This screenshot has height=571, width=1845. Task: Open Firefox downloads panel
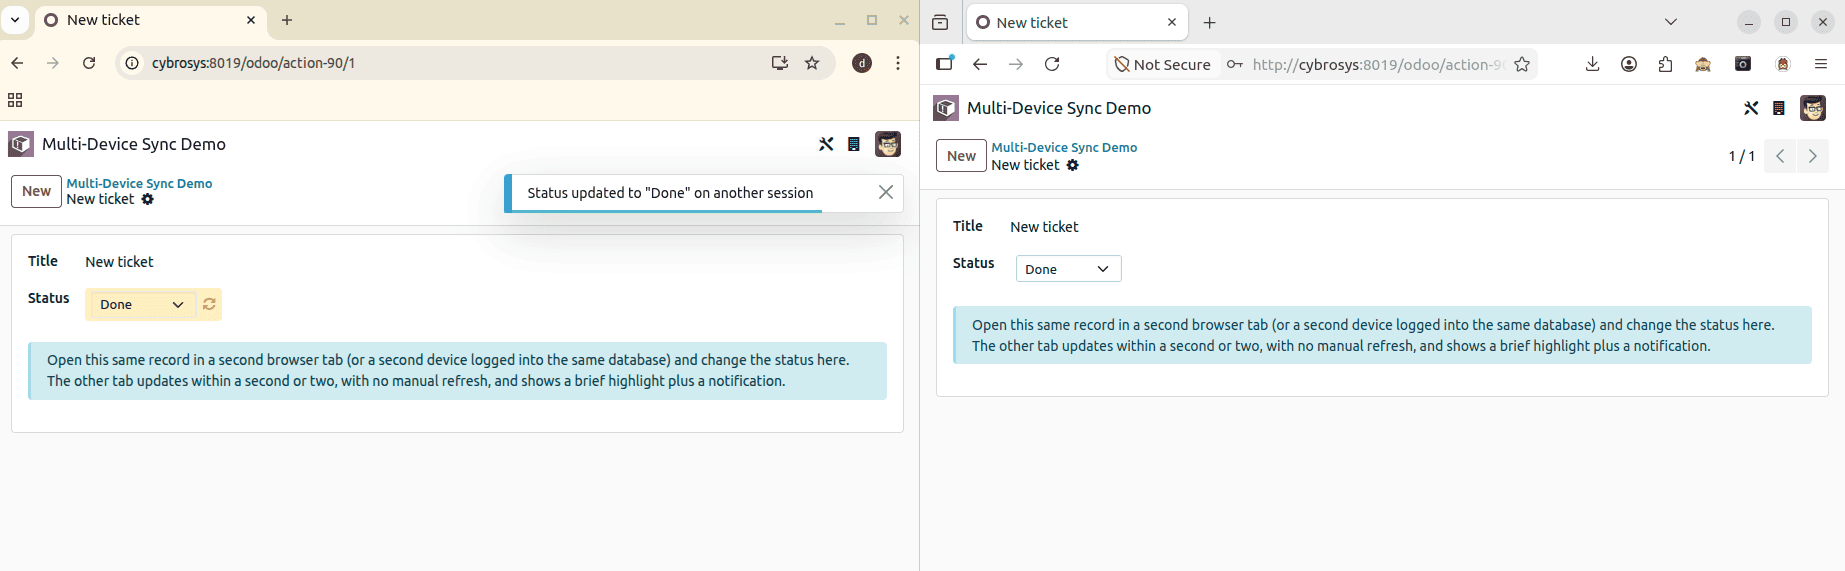click(x=1593, y=64)
